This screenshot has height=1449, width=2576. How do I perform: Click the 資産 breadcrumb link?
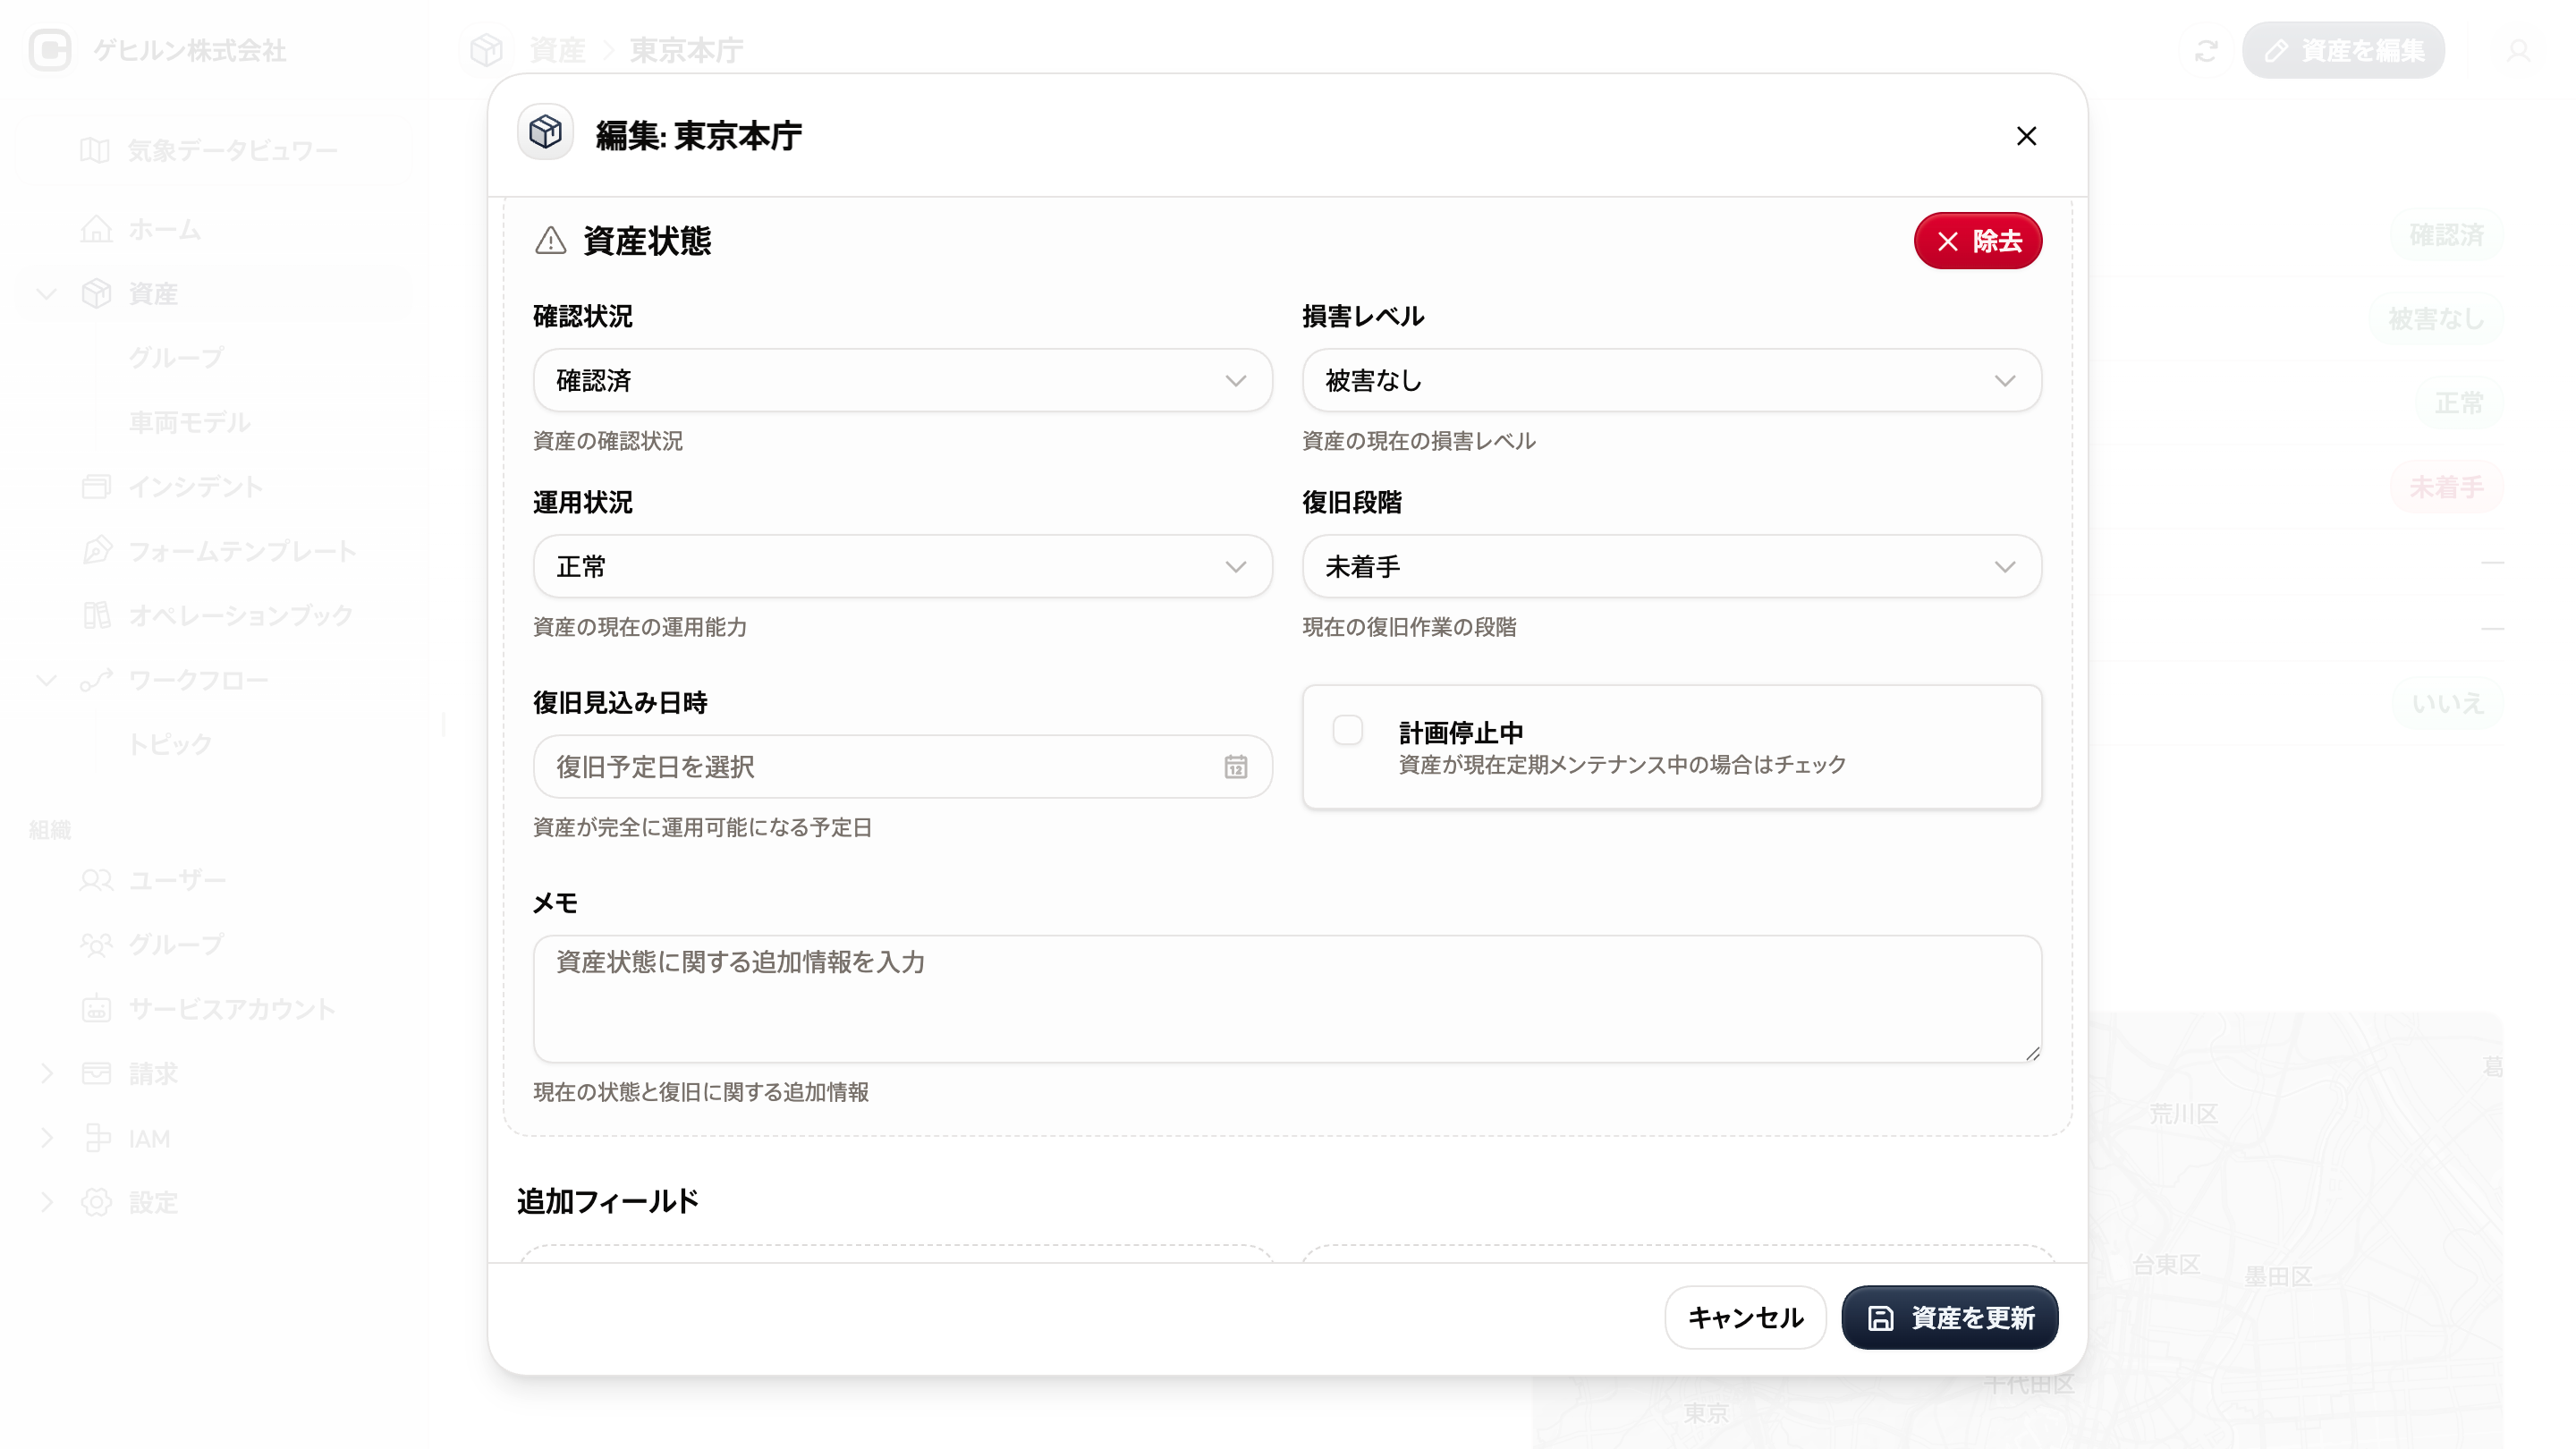coord(557,50)
